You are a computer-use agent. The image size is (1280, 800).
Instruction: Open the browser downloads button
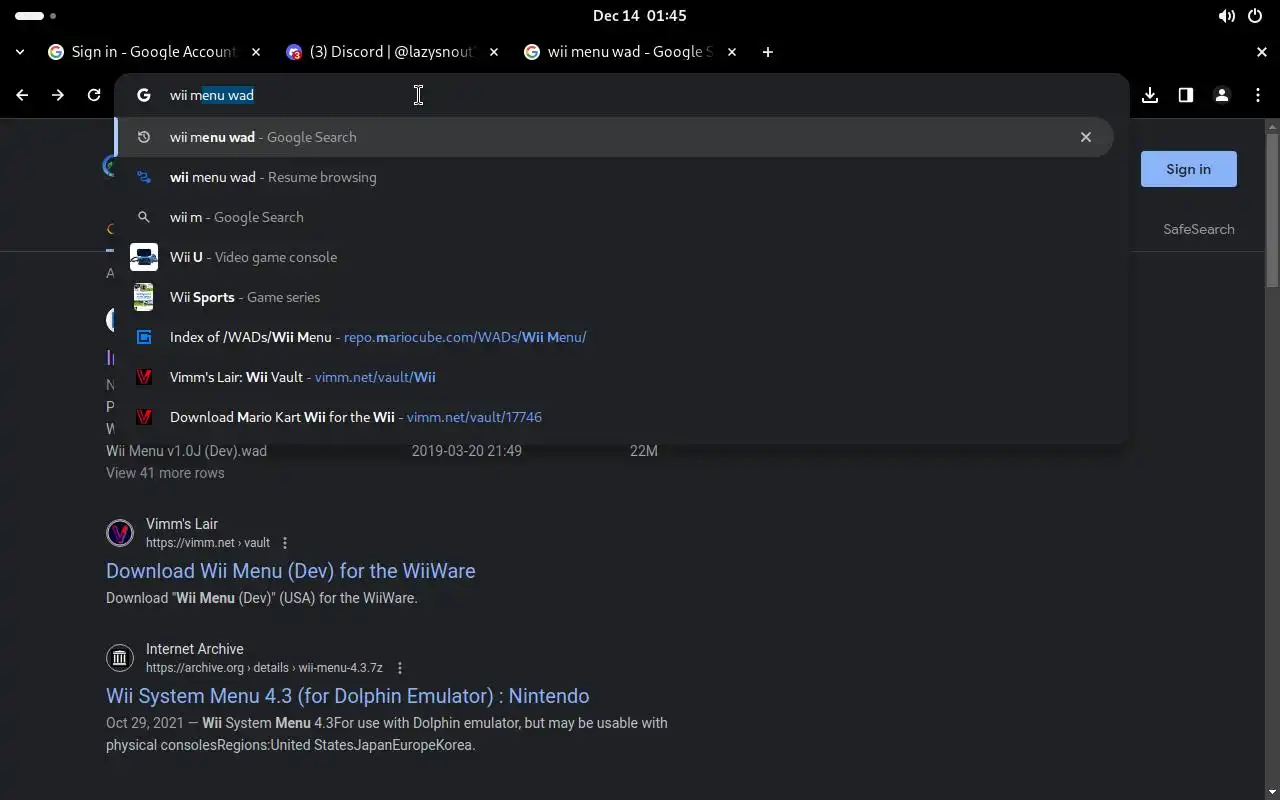(1150, 95)
